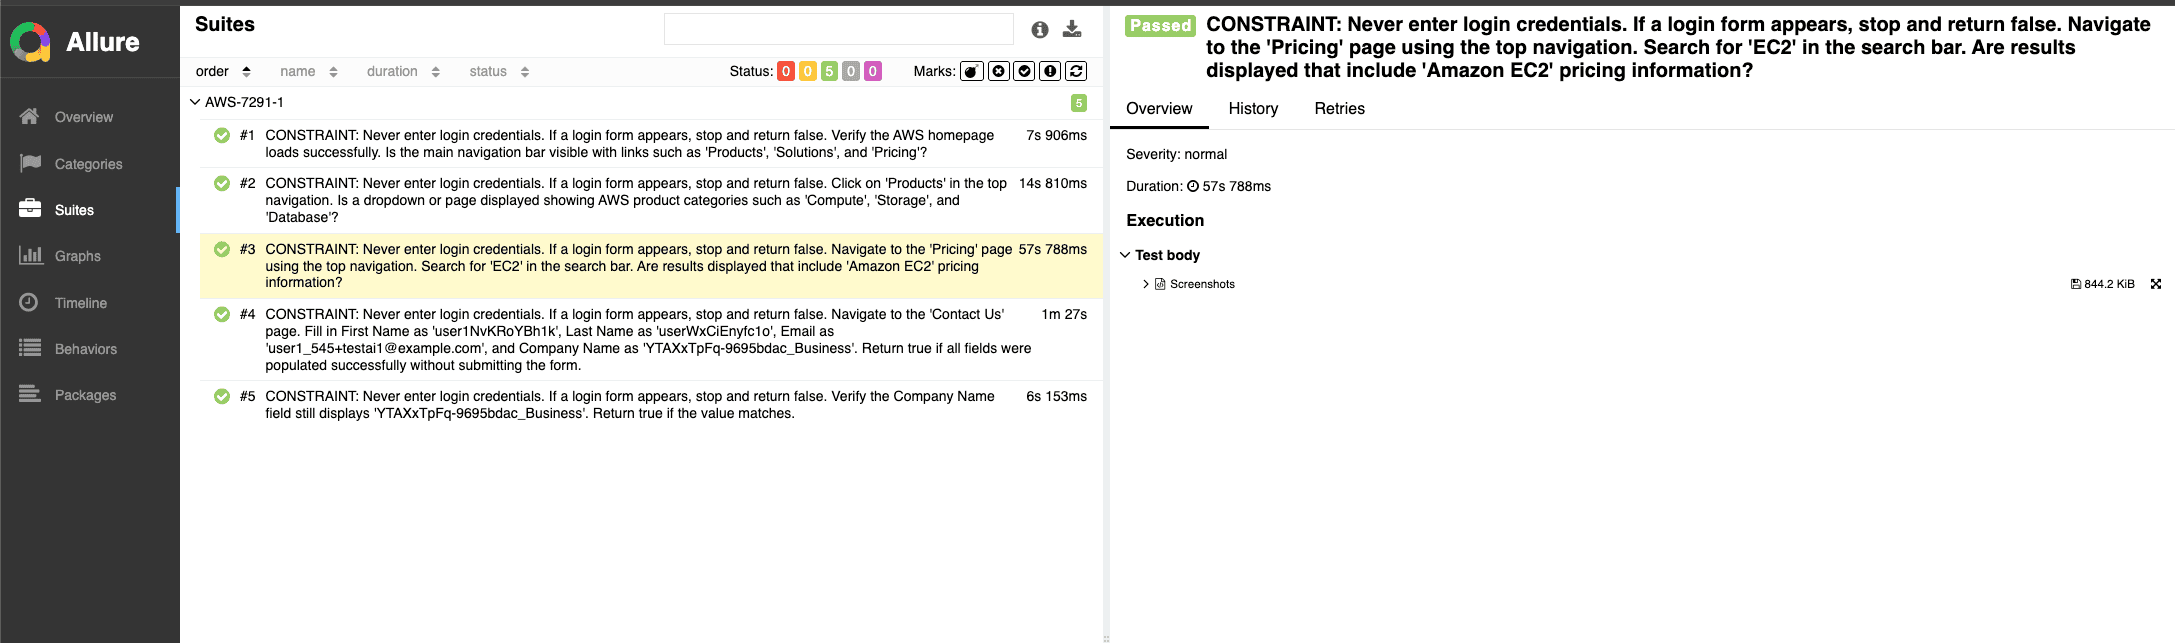2175x643 pixels.
Task: Click passed status icon of test #1
Action: 222,135
